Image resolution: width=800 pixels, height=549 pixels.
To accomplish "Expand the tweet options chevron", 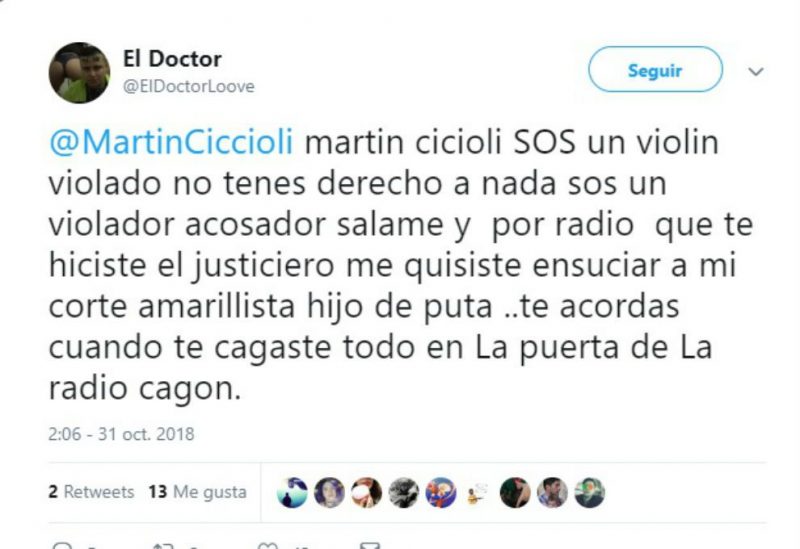I will pos(756,71).
